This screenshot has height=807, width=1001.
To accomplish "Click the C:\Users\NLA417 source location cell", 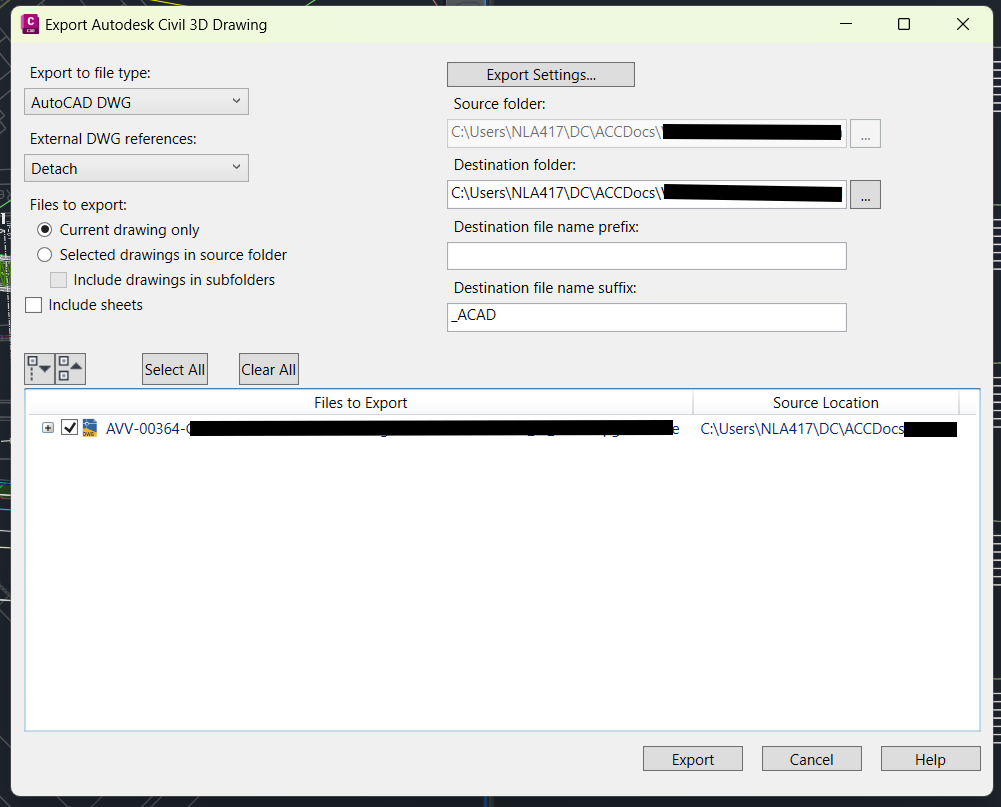I will [x=828, y=428].
